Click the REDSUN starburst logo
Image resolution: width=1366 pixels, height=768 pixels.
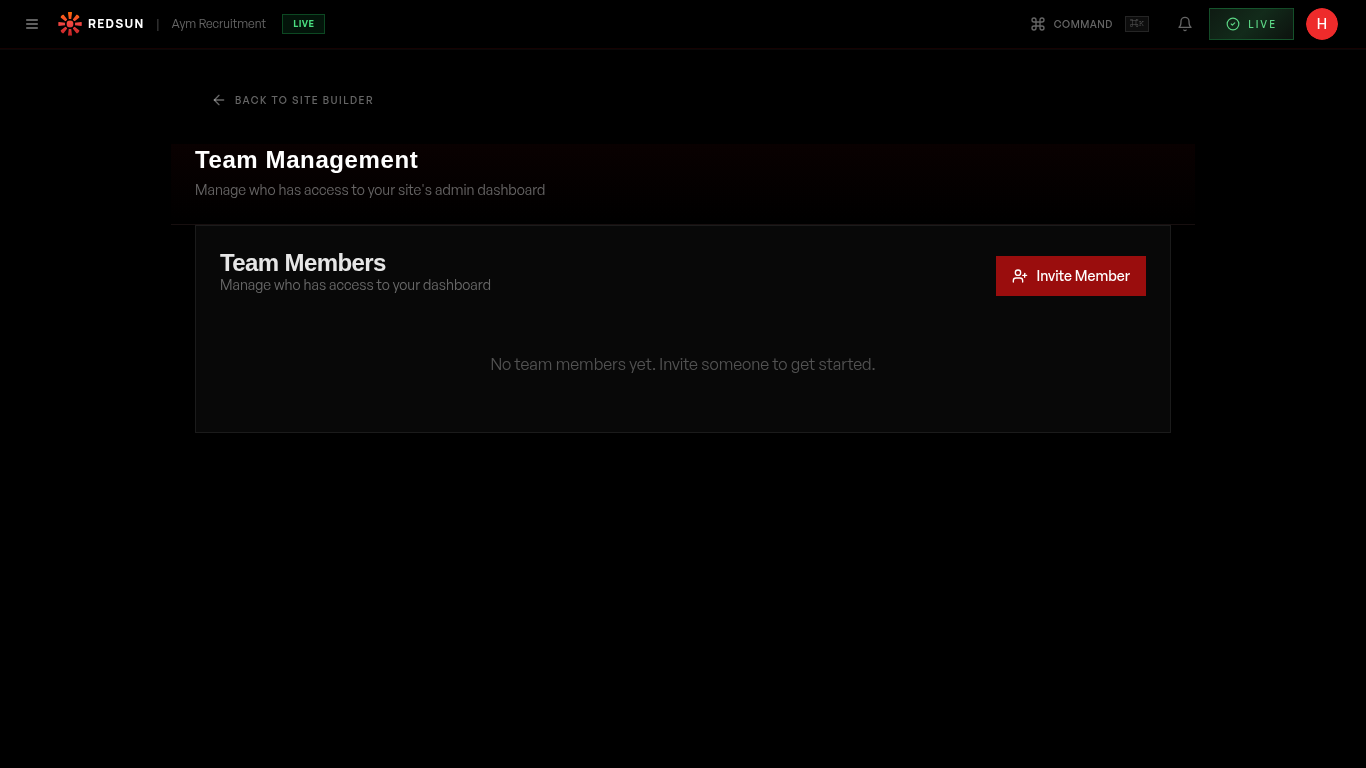69,23
